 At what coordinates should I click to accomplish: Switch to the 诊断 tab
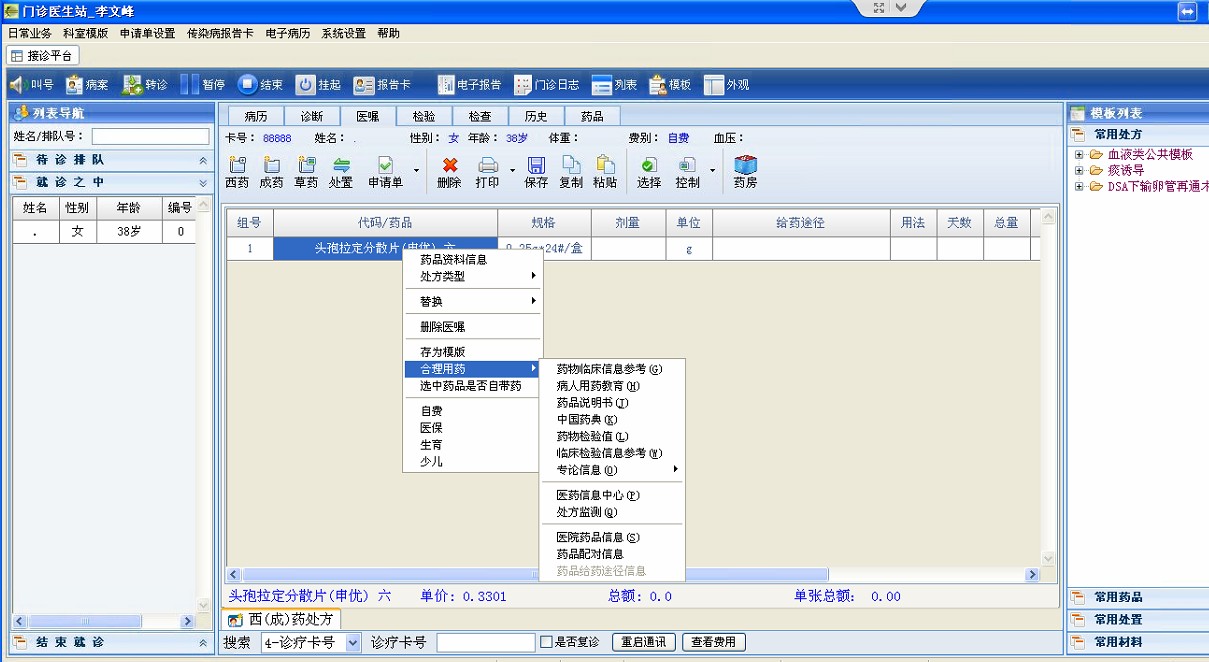312,116
